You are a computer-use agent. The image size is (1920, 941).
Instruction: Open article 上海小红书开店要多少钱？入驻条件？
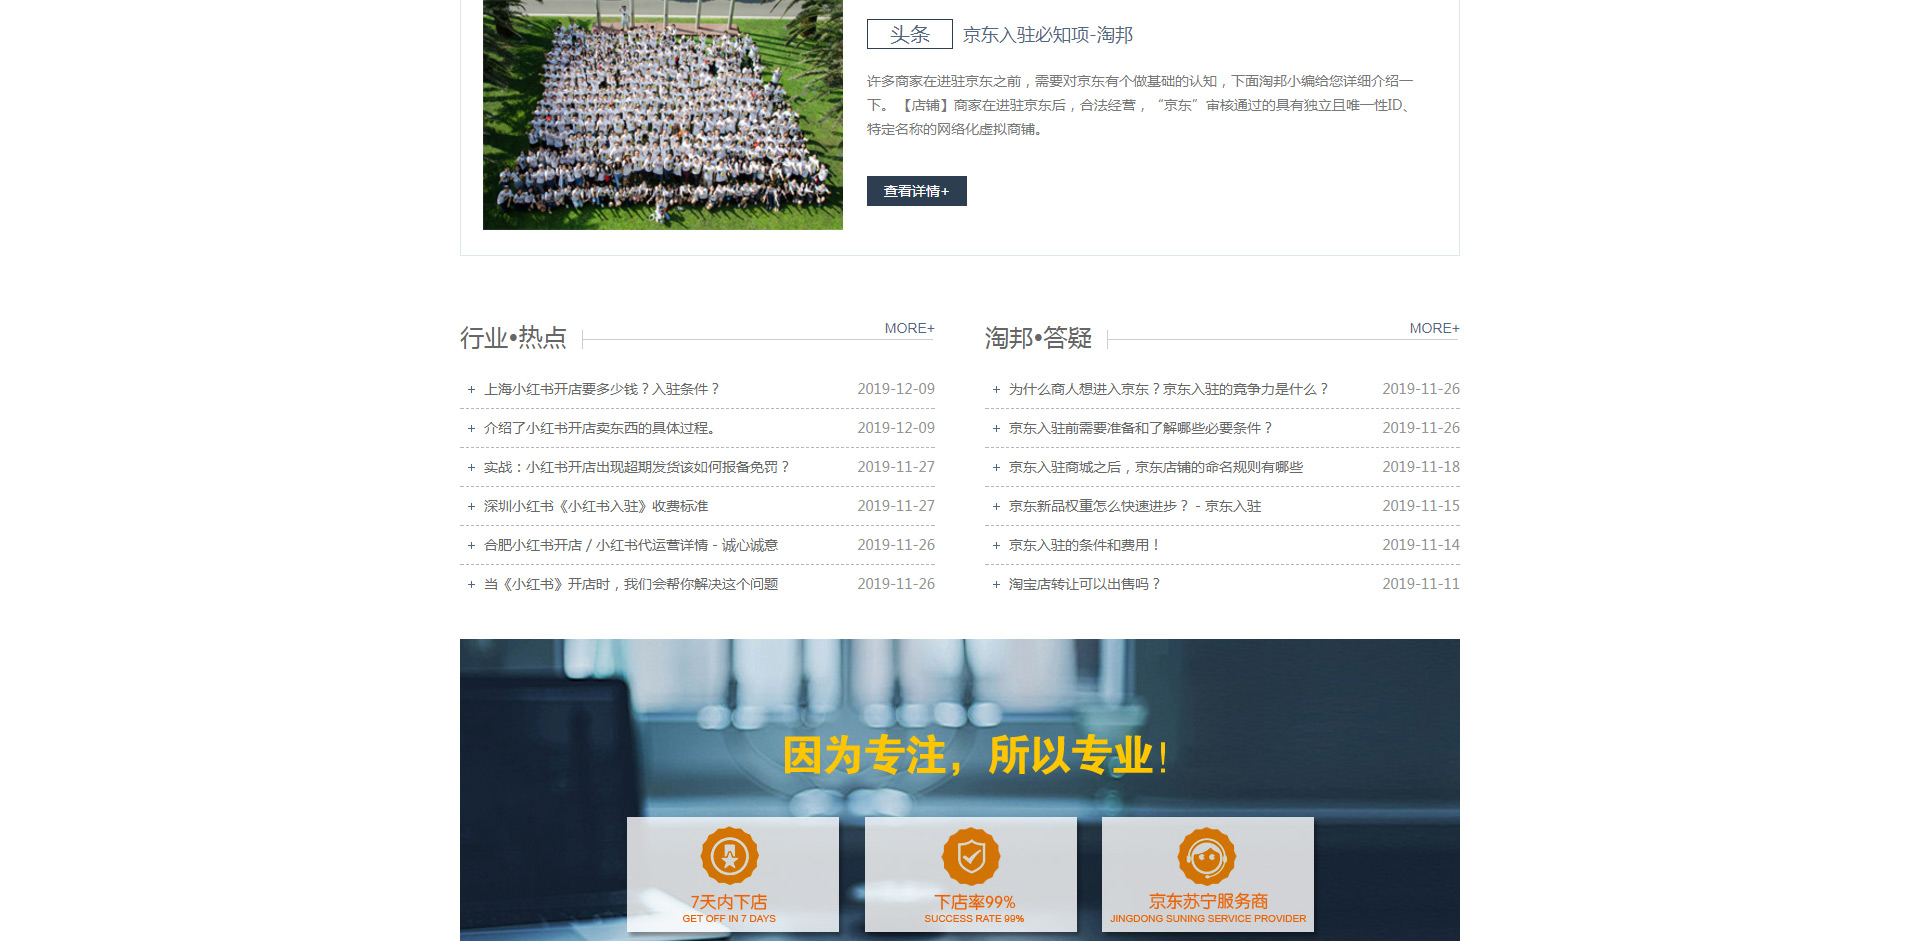click(602, 389)
